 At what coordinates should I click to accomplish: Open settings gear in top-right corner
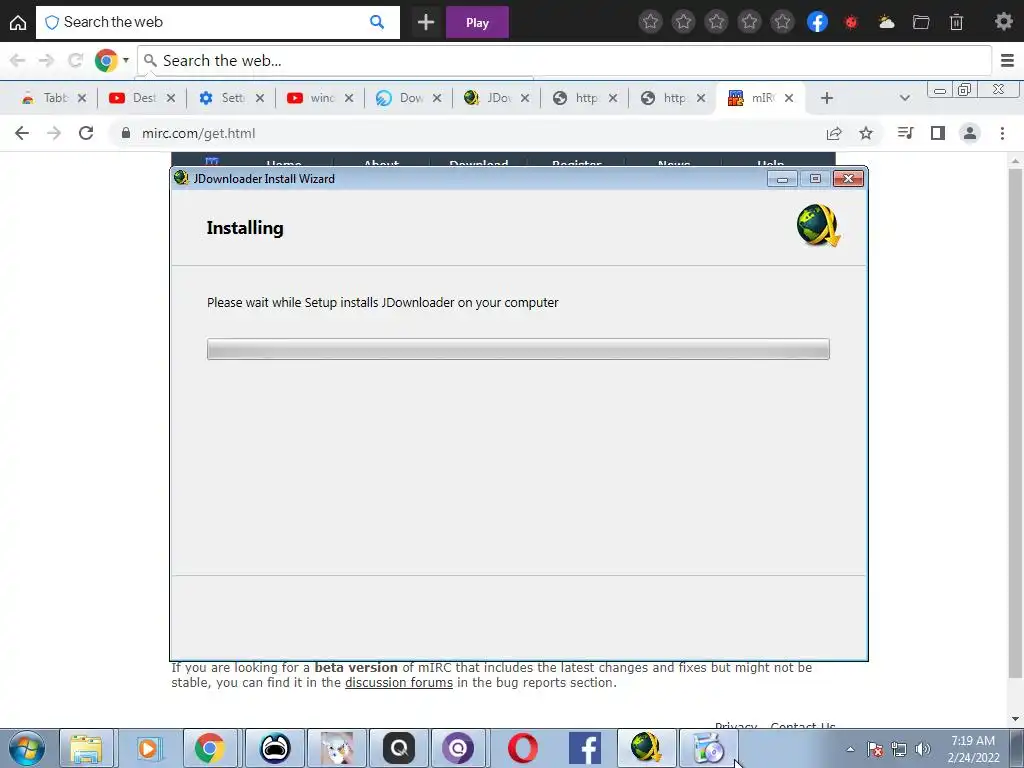[x=1003, y=22]
